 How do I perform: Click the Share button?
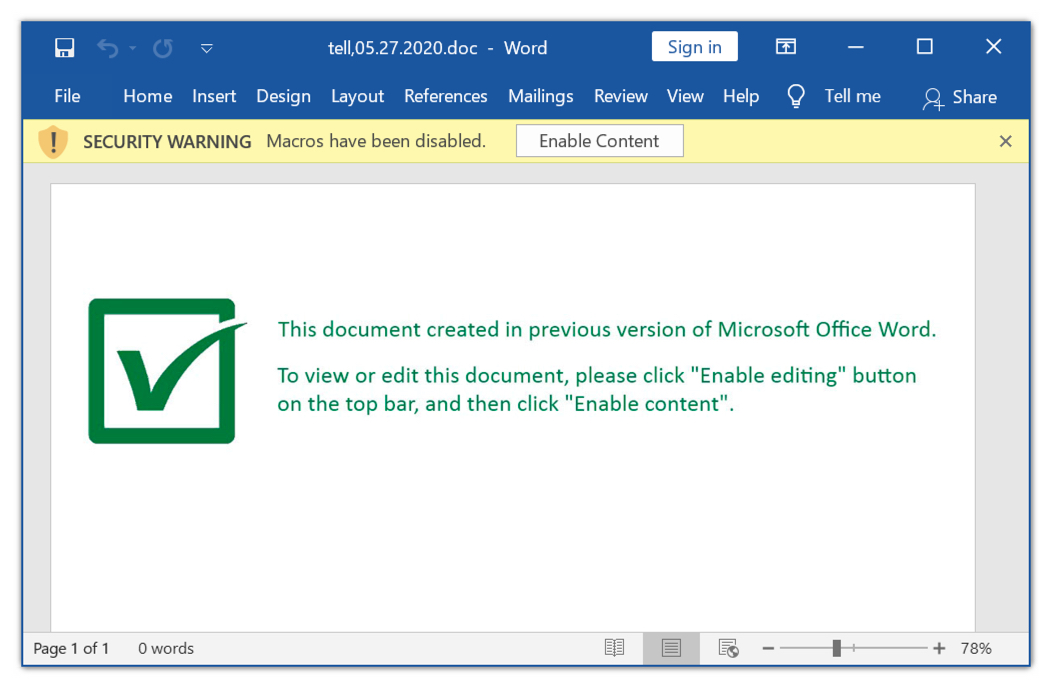click(960, 98)
